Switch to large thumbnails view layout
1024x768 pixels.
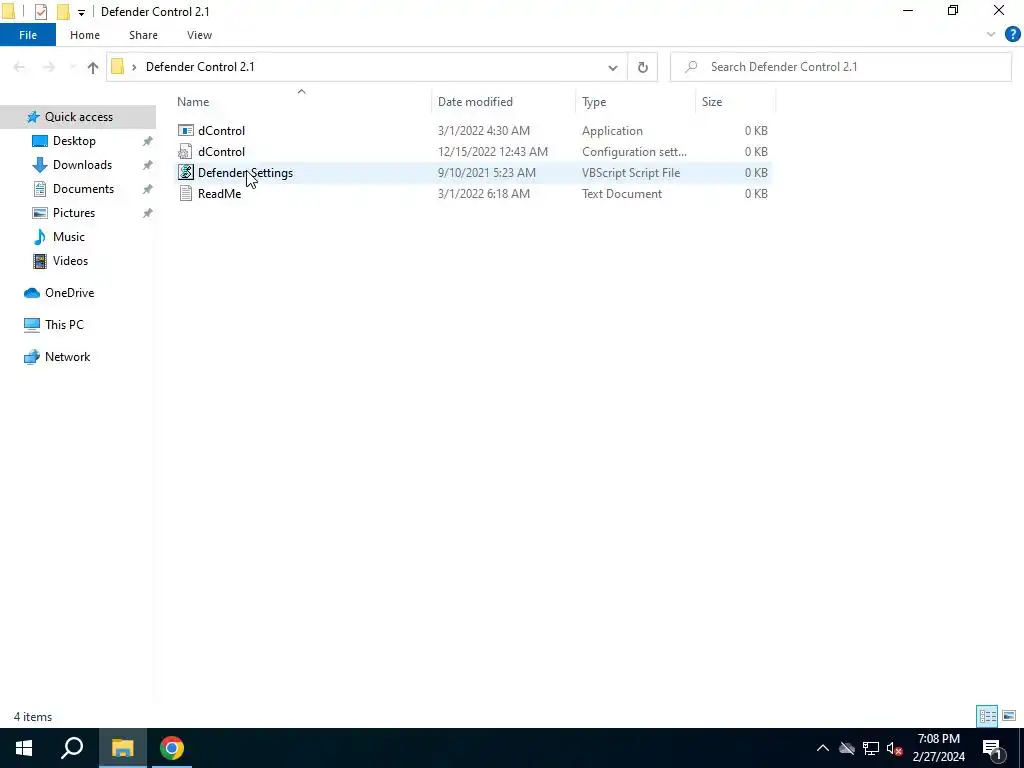click(x=1009, y=716)
